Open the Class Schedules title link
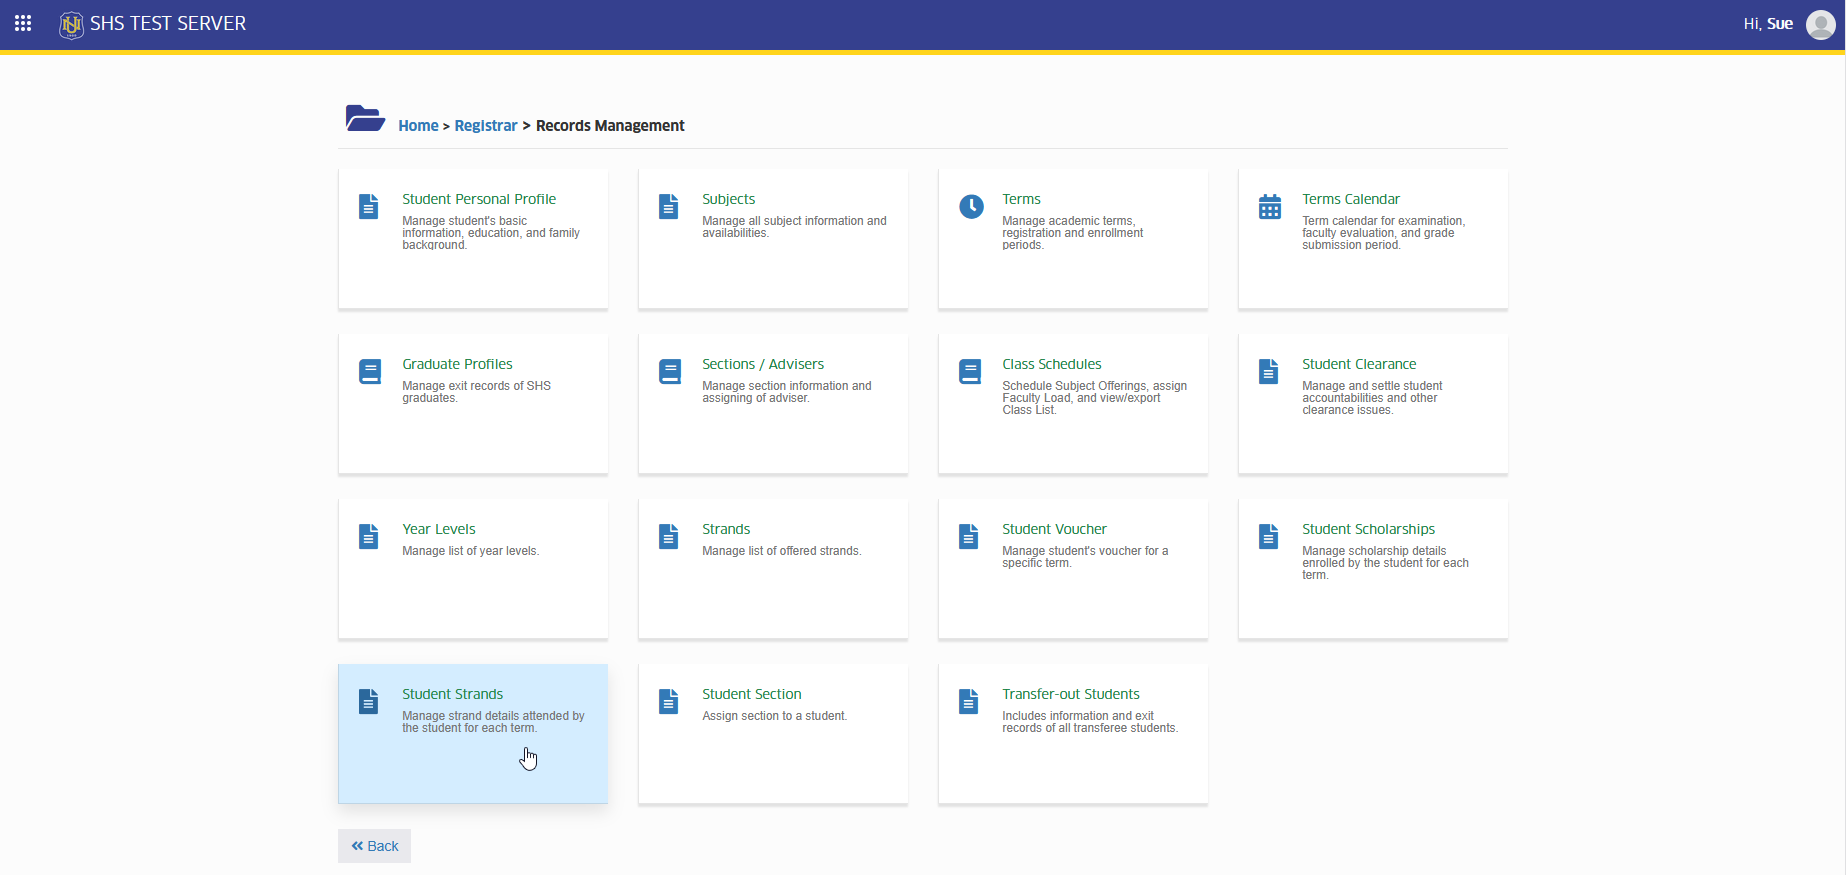Screen dimensions: 1846x875 click(x=1052, y=364)
